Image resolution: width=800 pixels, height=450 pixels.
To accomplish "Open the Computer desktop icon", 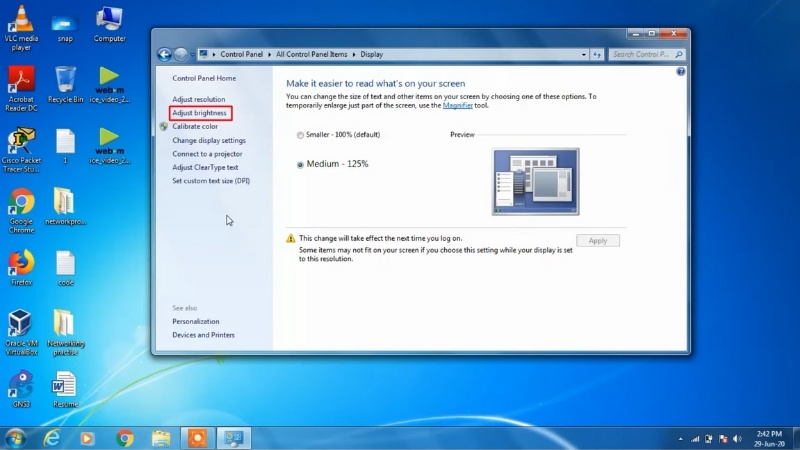I will (x=110, y=24).
